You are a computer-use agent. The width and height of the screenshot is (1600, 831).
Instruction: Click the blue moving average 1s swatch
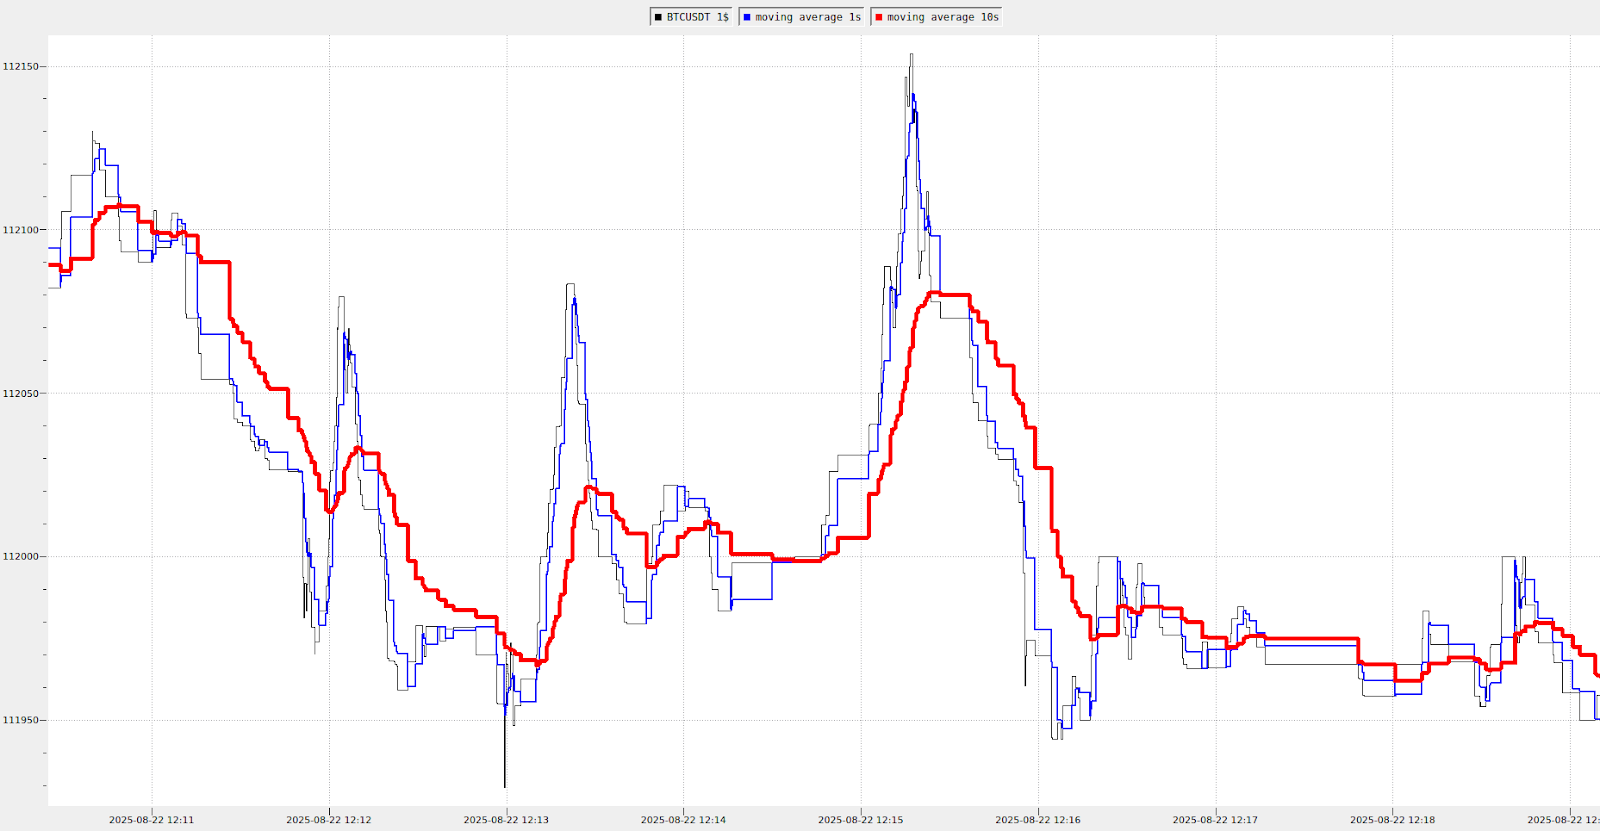[746, 17]
